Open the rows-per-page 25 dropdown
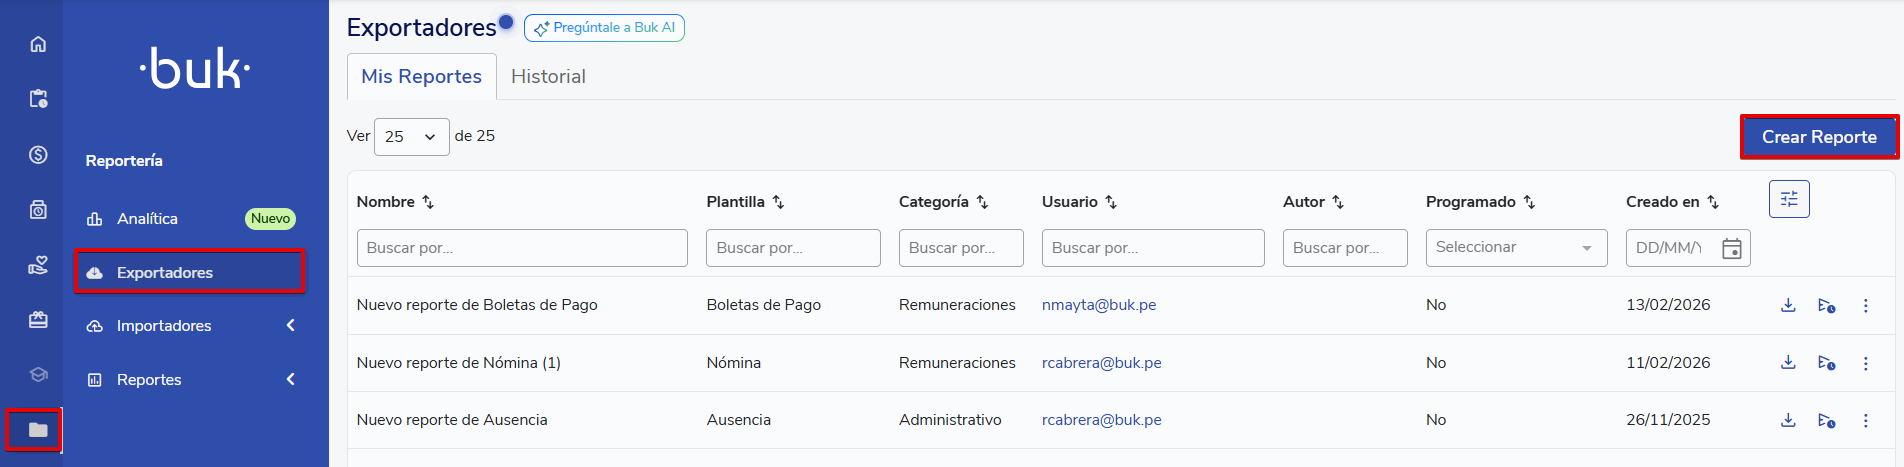 pyautogui.click(x=411, y=137)
